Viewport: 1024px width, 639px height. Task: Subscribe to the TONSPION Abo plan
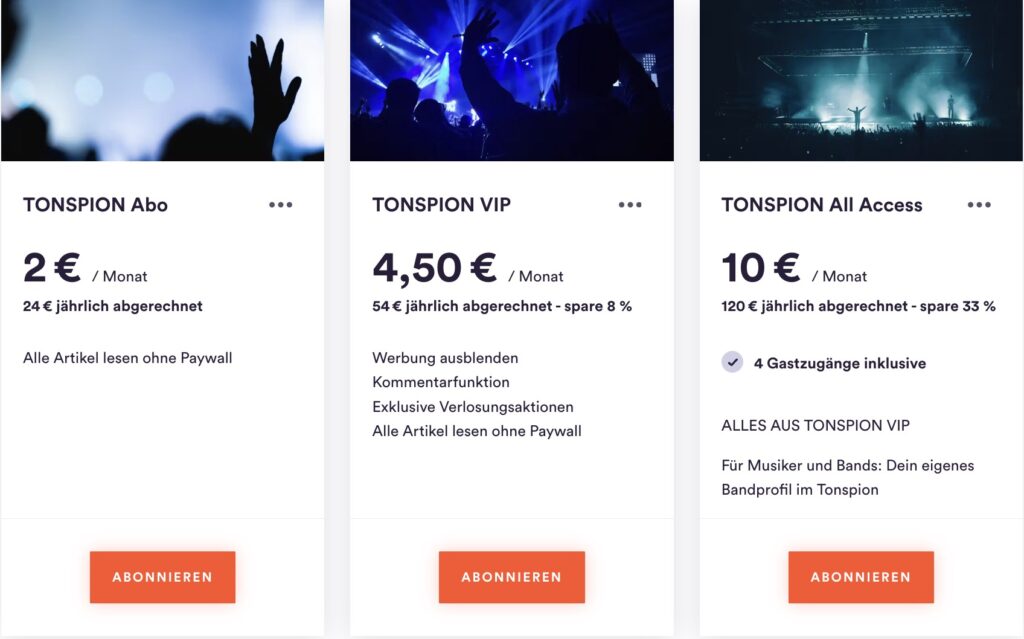click(162, 577)
